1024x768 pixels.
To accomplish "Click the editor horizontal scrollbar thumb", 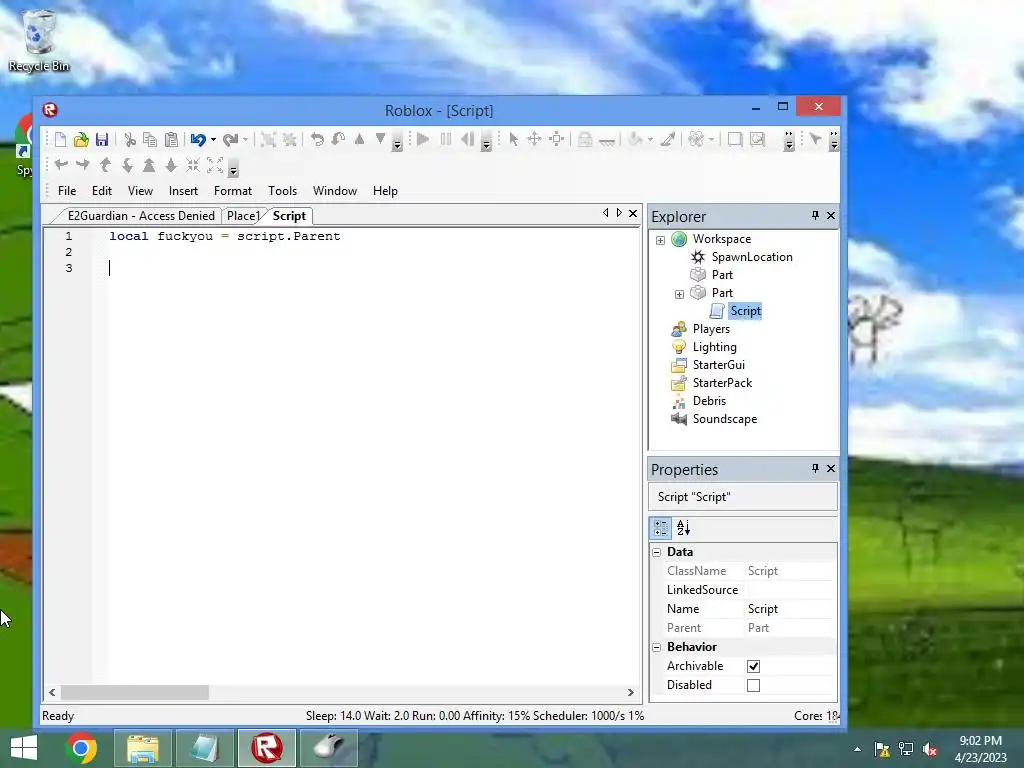I will point(135,692).
